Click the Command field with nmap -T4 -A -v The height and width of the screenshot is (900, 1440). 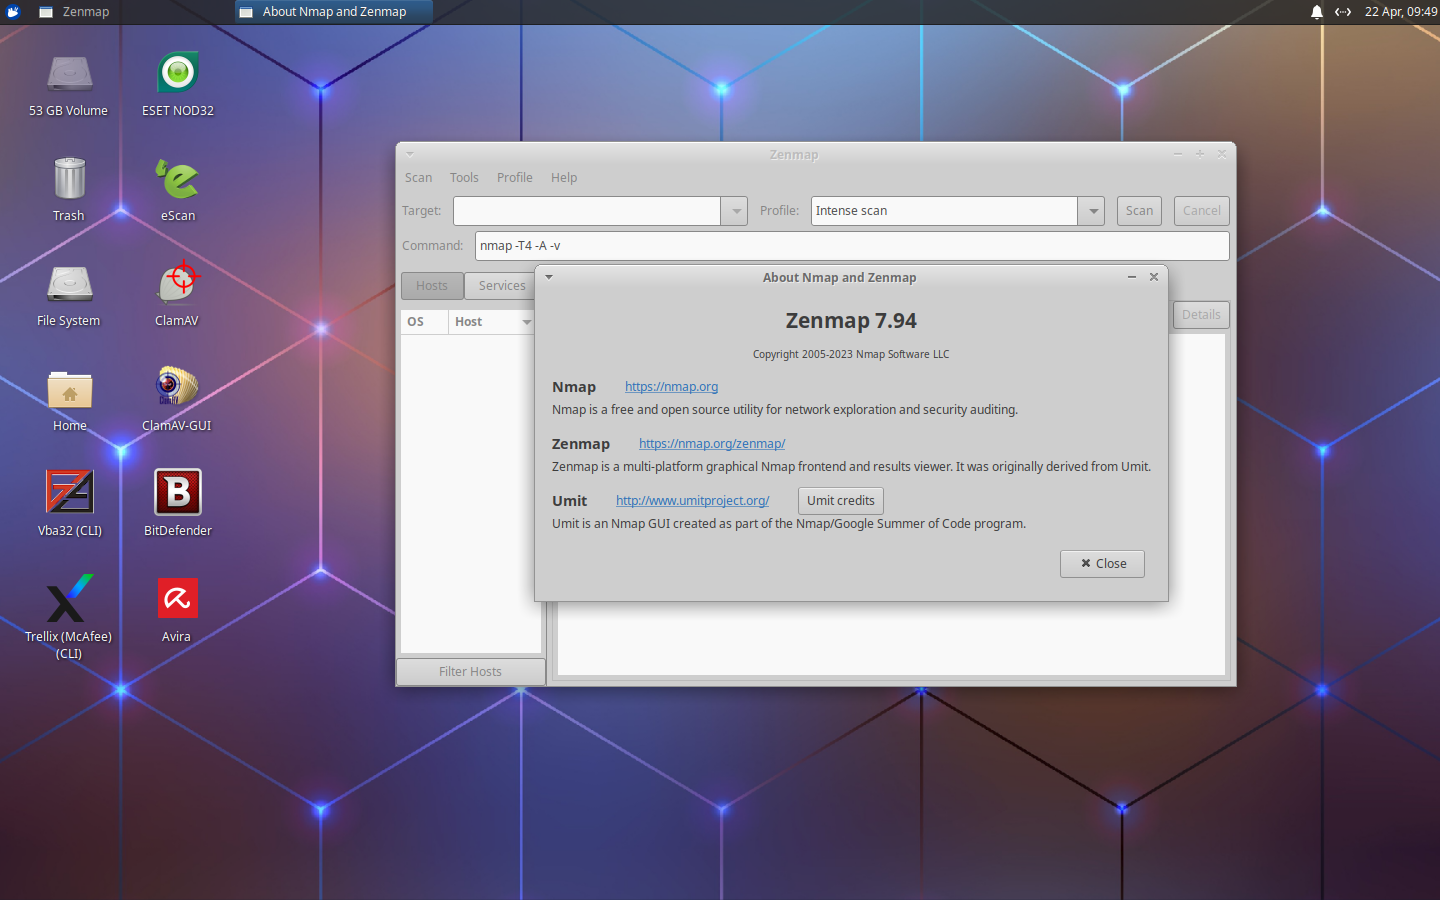[x=852, y=246]
